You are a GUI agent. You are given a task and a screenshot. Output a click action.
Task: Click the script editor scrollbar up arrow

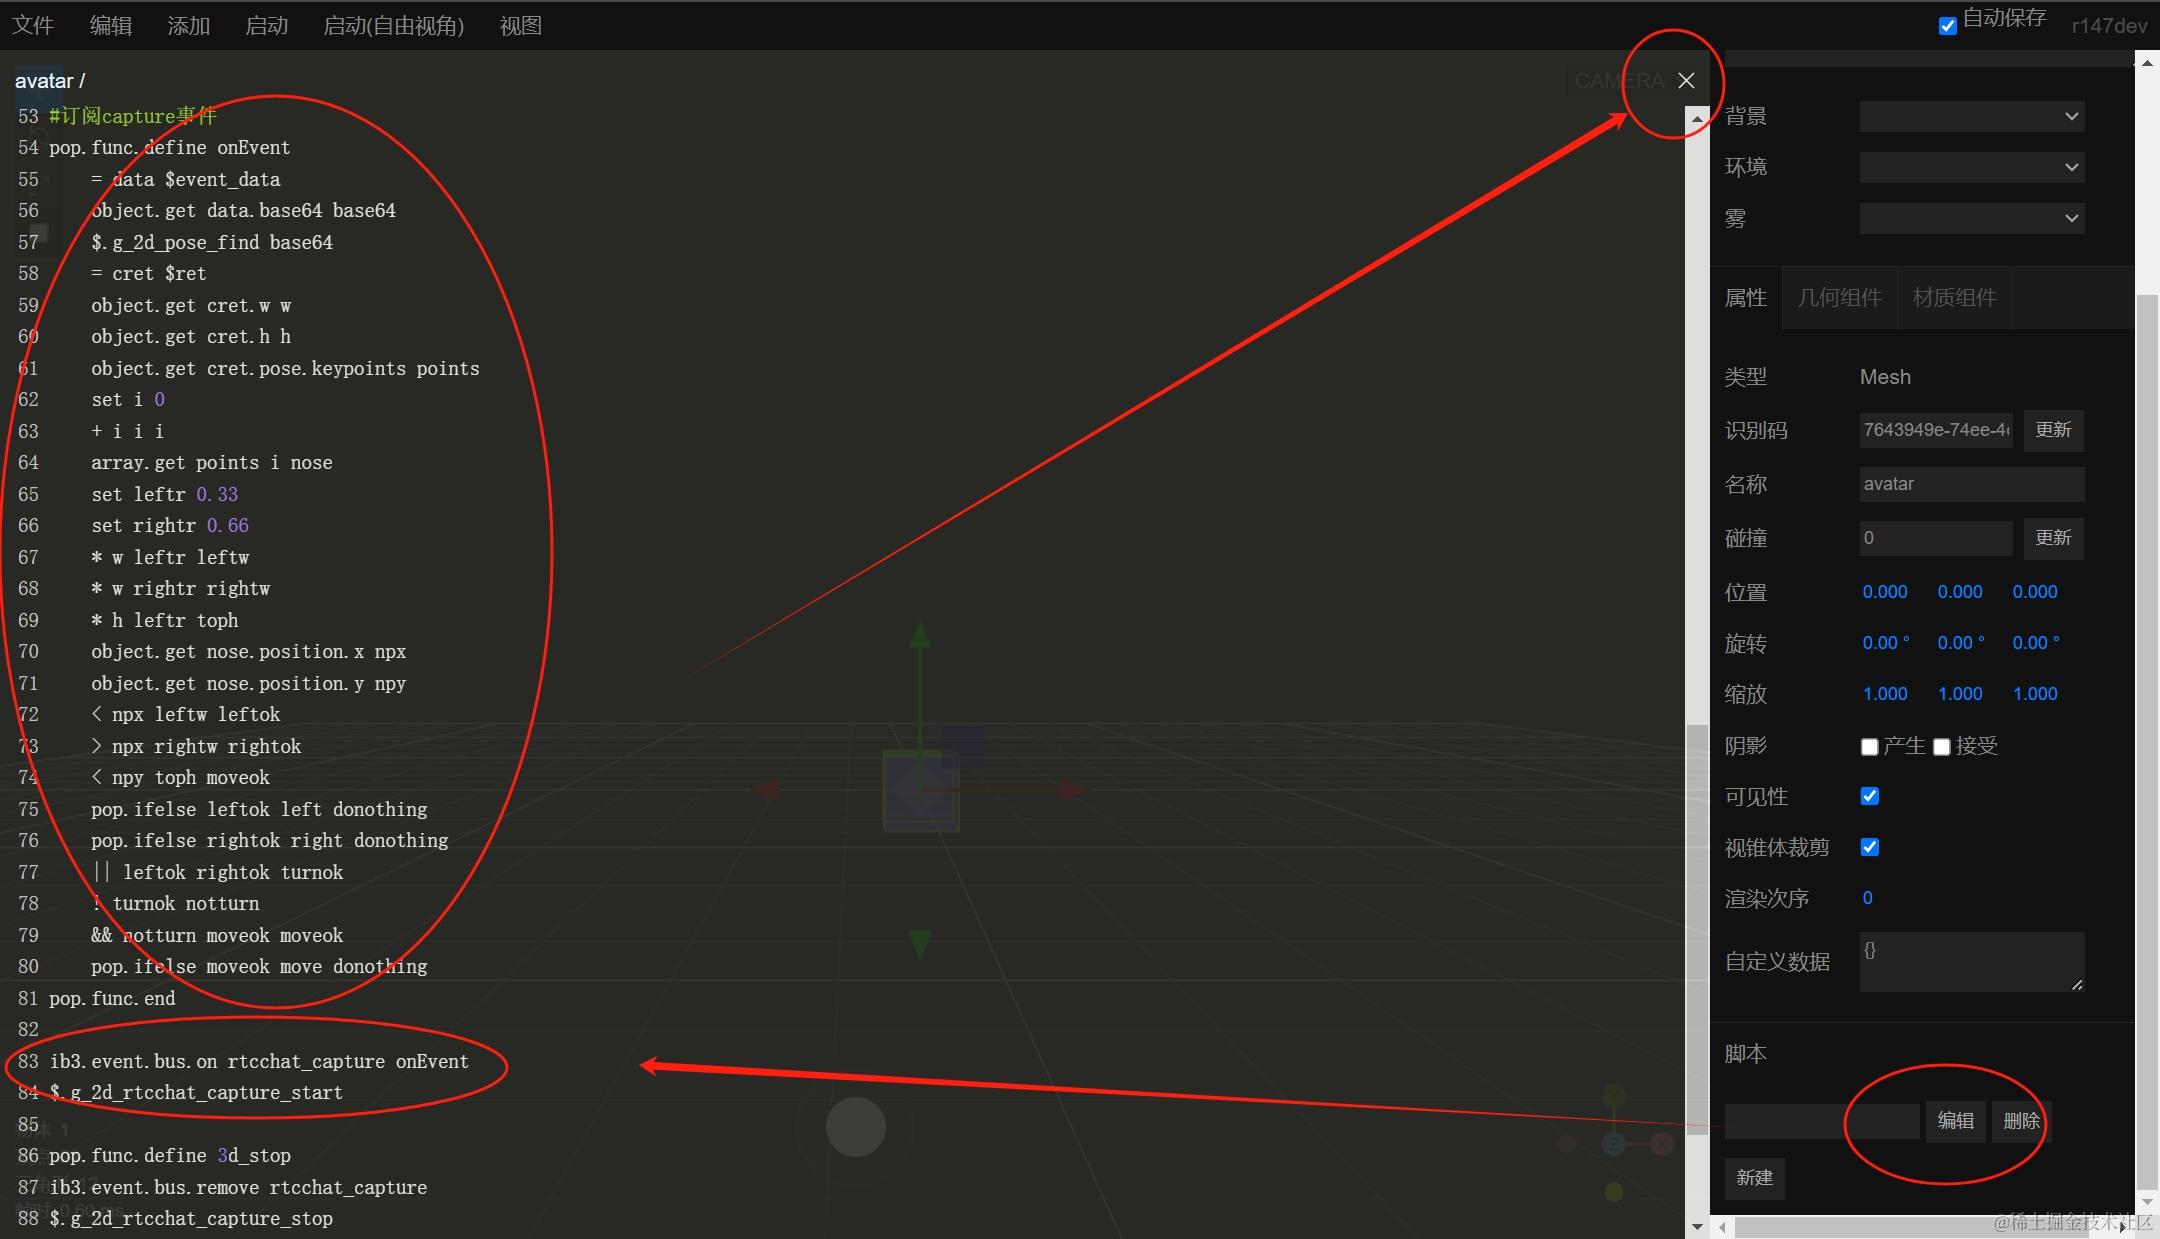[1697, 119]
